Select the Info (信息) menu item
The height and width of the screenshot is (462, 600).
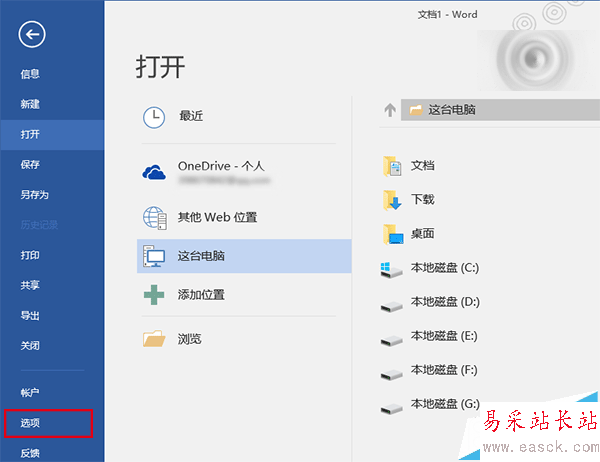click(31, 74)
